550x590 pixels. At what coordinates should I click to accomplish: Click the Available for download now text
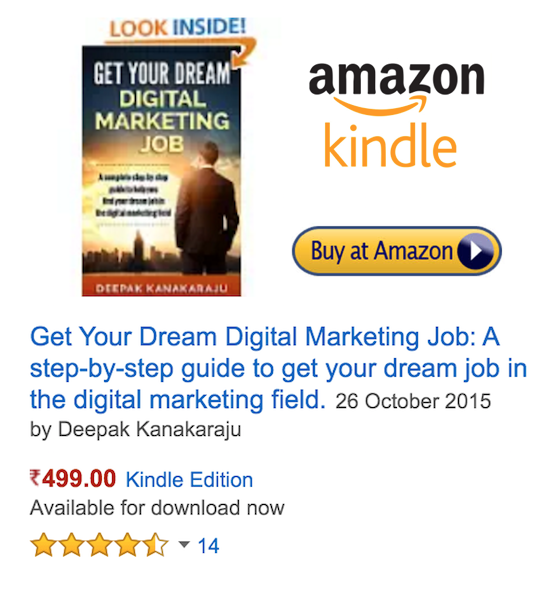click(x=157, y=508)
